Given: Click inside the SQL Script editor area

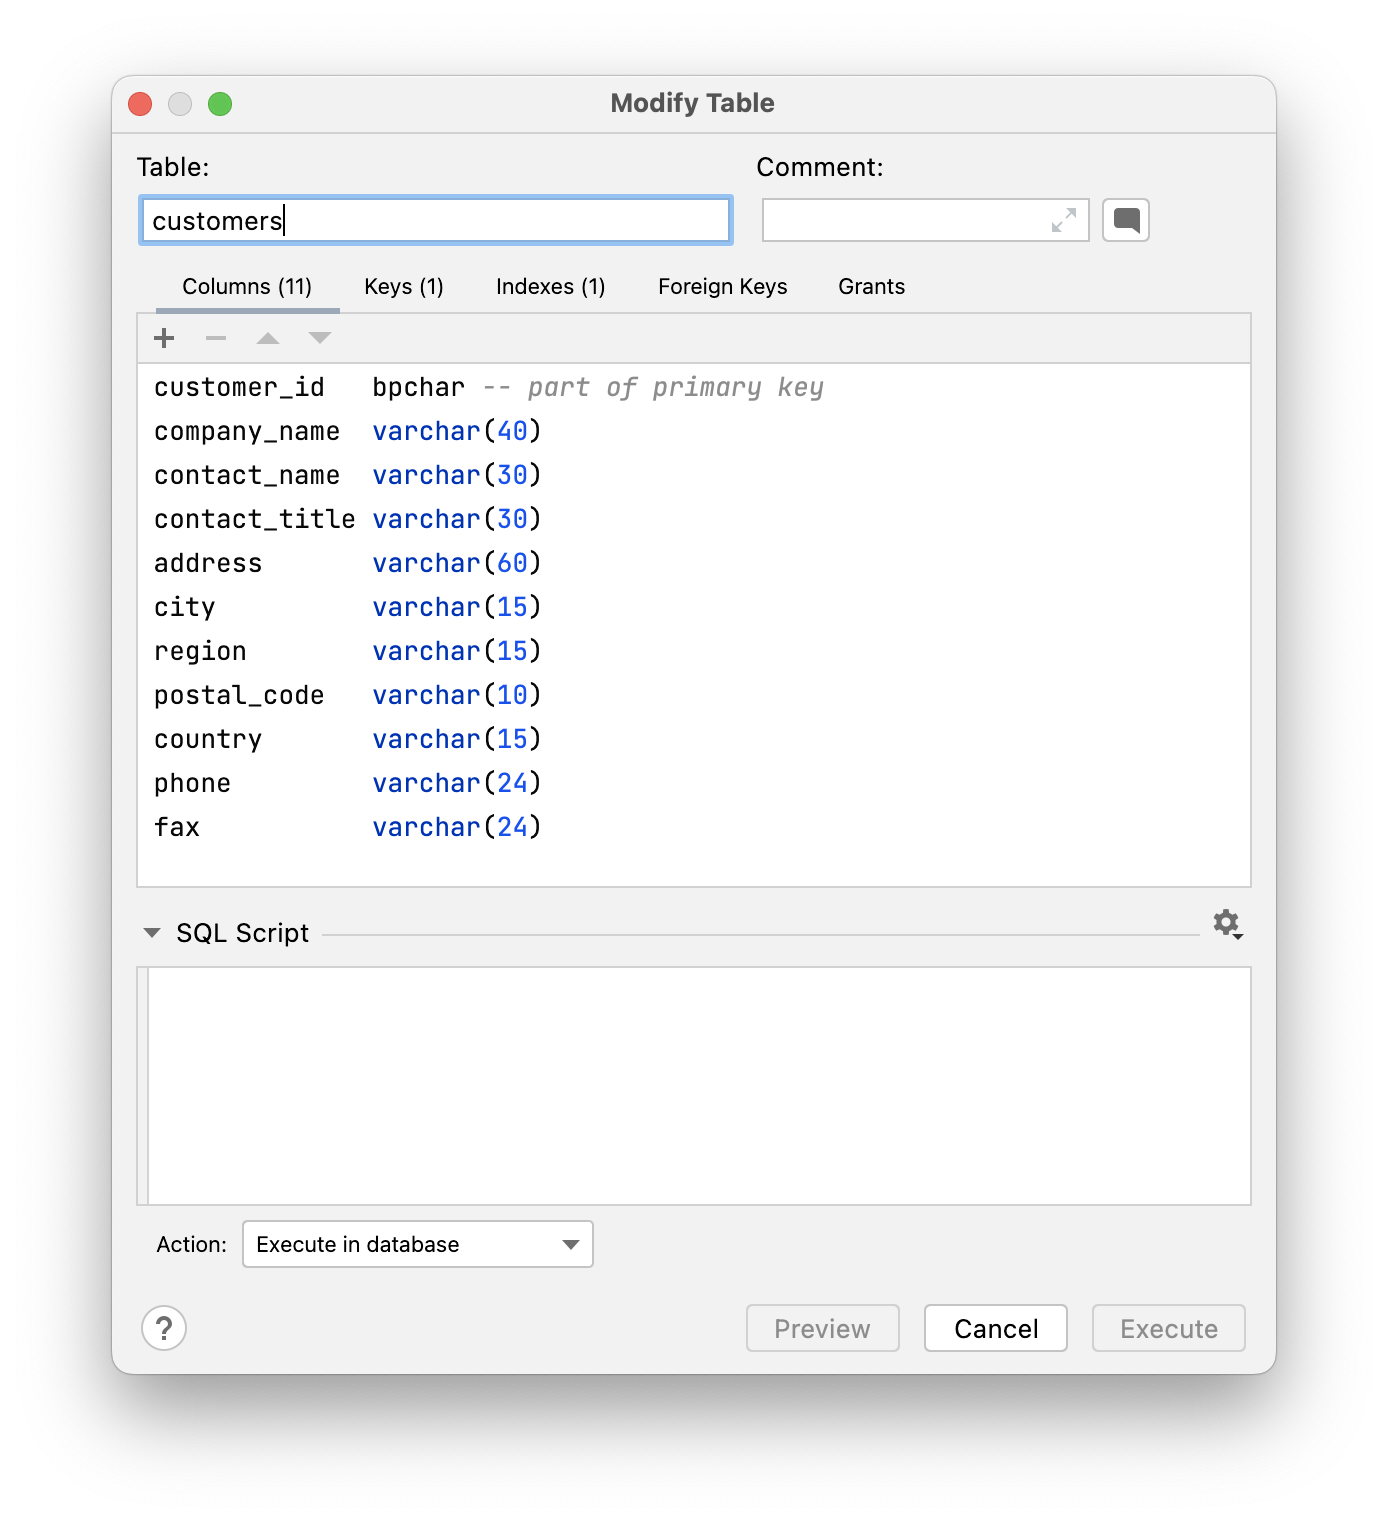Looking at the screenshot, I should [x=699, y=1086].
